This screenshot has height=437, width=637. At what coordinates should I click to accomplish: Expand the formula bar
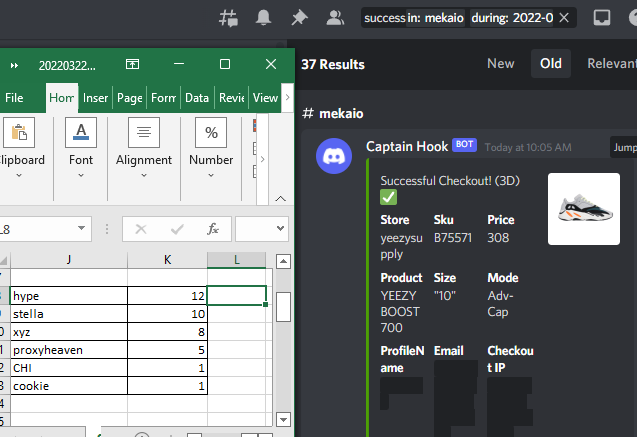tap(280, 228)
